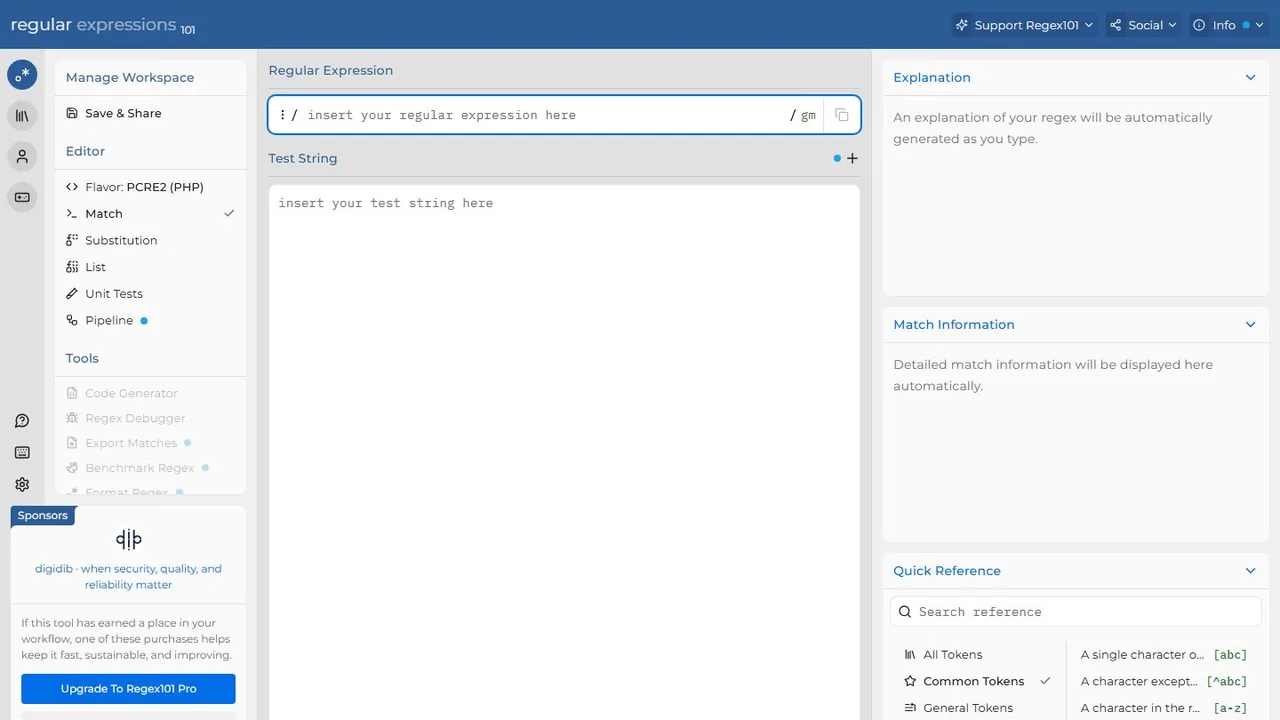Viewport: 1280px width, 720px height.
Task: Select All Tokens category
Action: click(x=976, y=654)
